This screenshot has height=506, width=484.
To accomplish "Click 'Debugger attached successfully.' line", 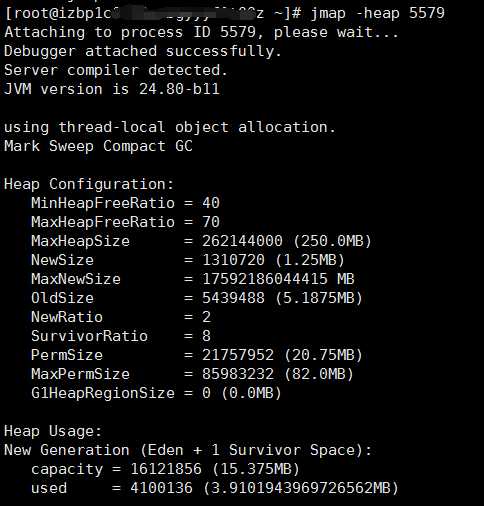I will click(143, 51).
